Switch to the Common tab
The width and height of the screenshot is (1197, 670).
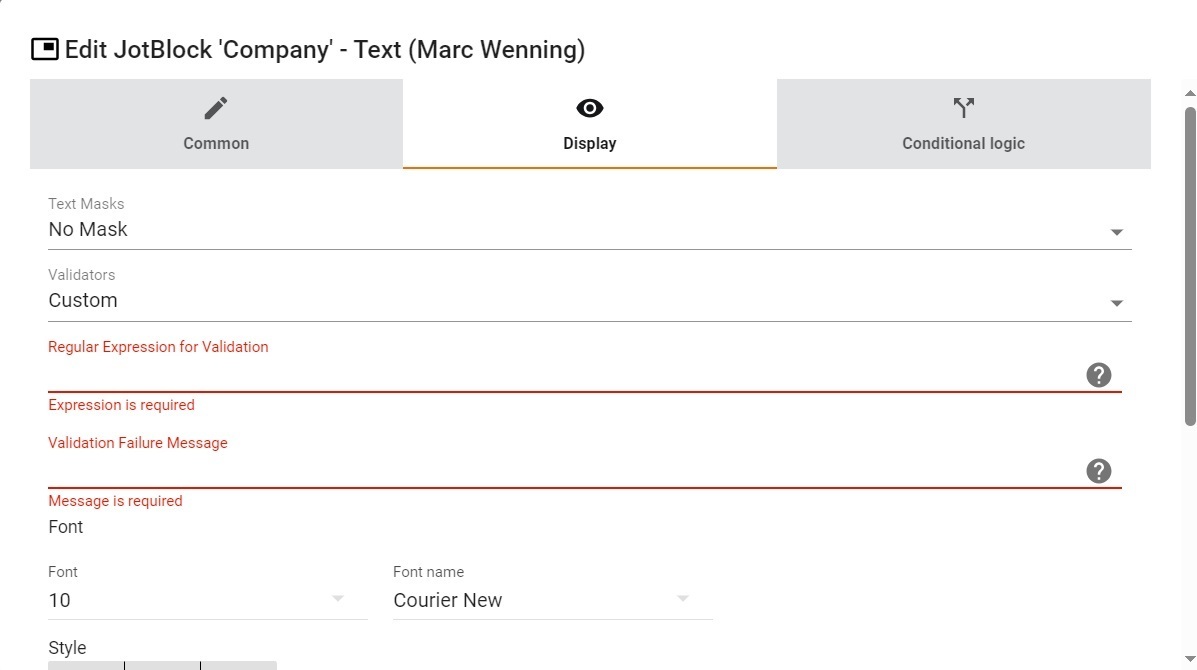click(216, 124)
